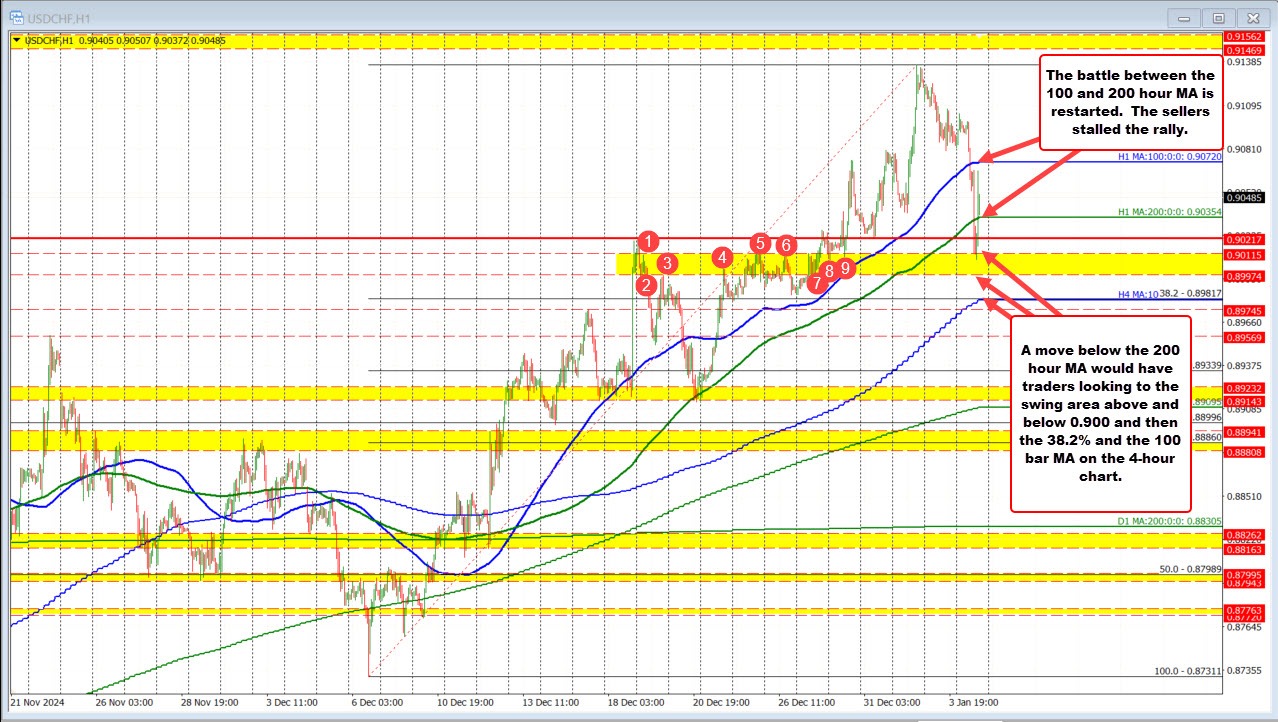Maximize the USDCHF,H1 chart window
Image resolution: width=1278 pixels, height=722 pixels.
[1218, 17]
